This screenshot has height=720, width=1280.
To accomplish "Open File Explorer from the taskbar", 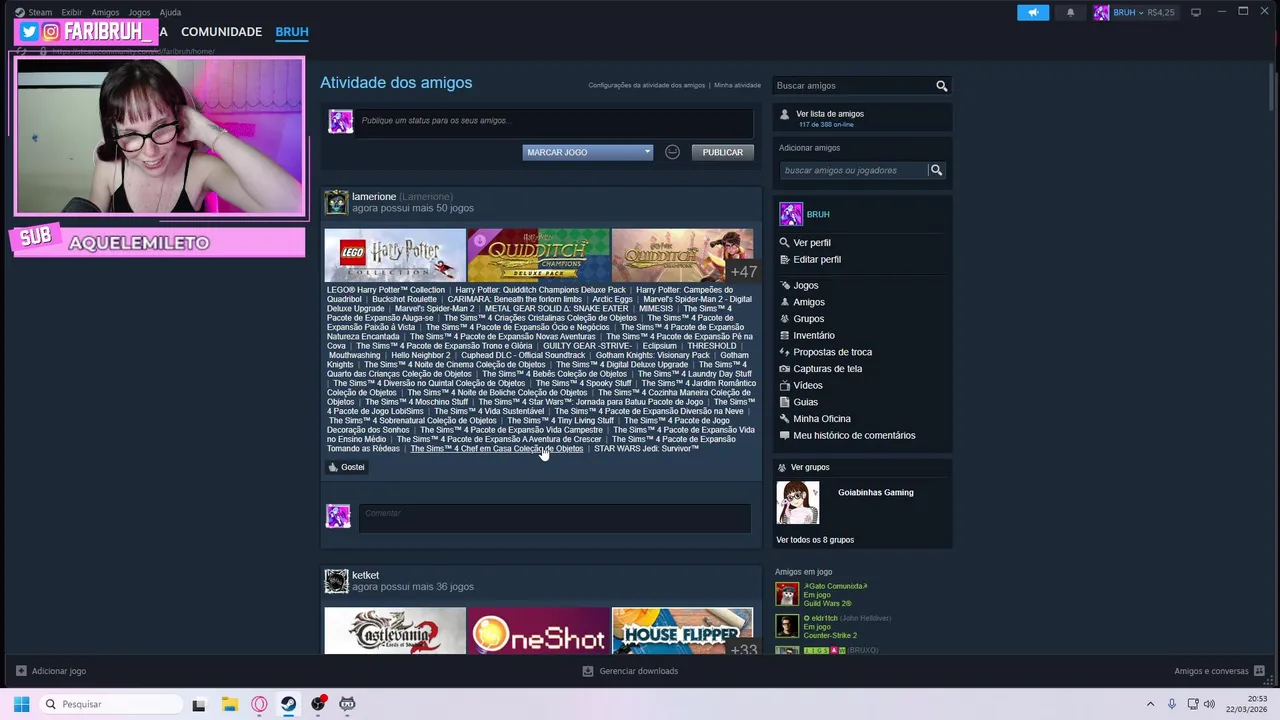I will [229, 704].
